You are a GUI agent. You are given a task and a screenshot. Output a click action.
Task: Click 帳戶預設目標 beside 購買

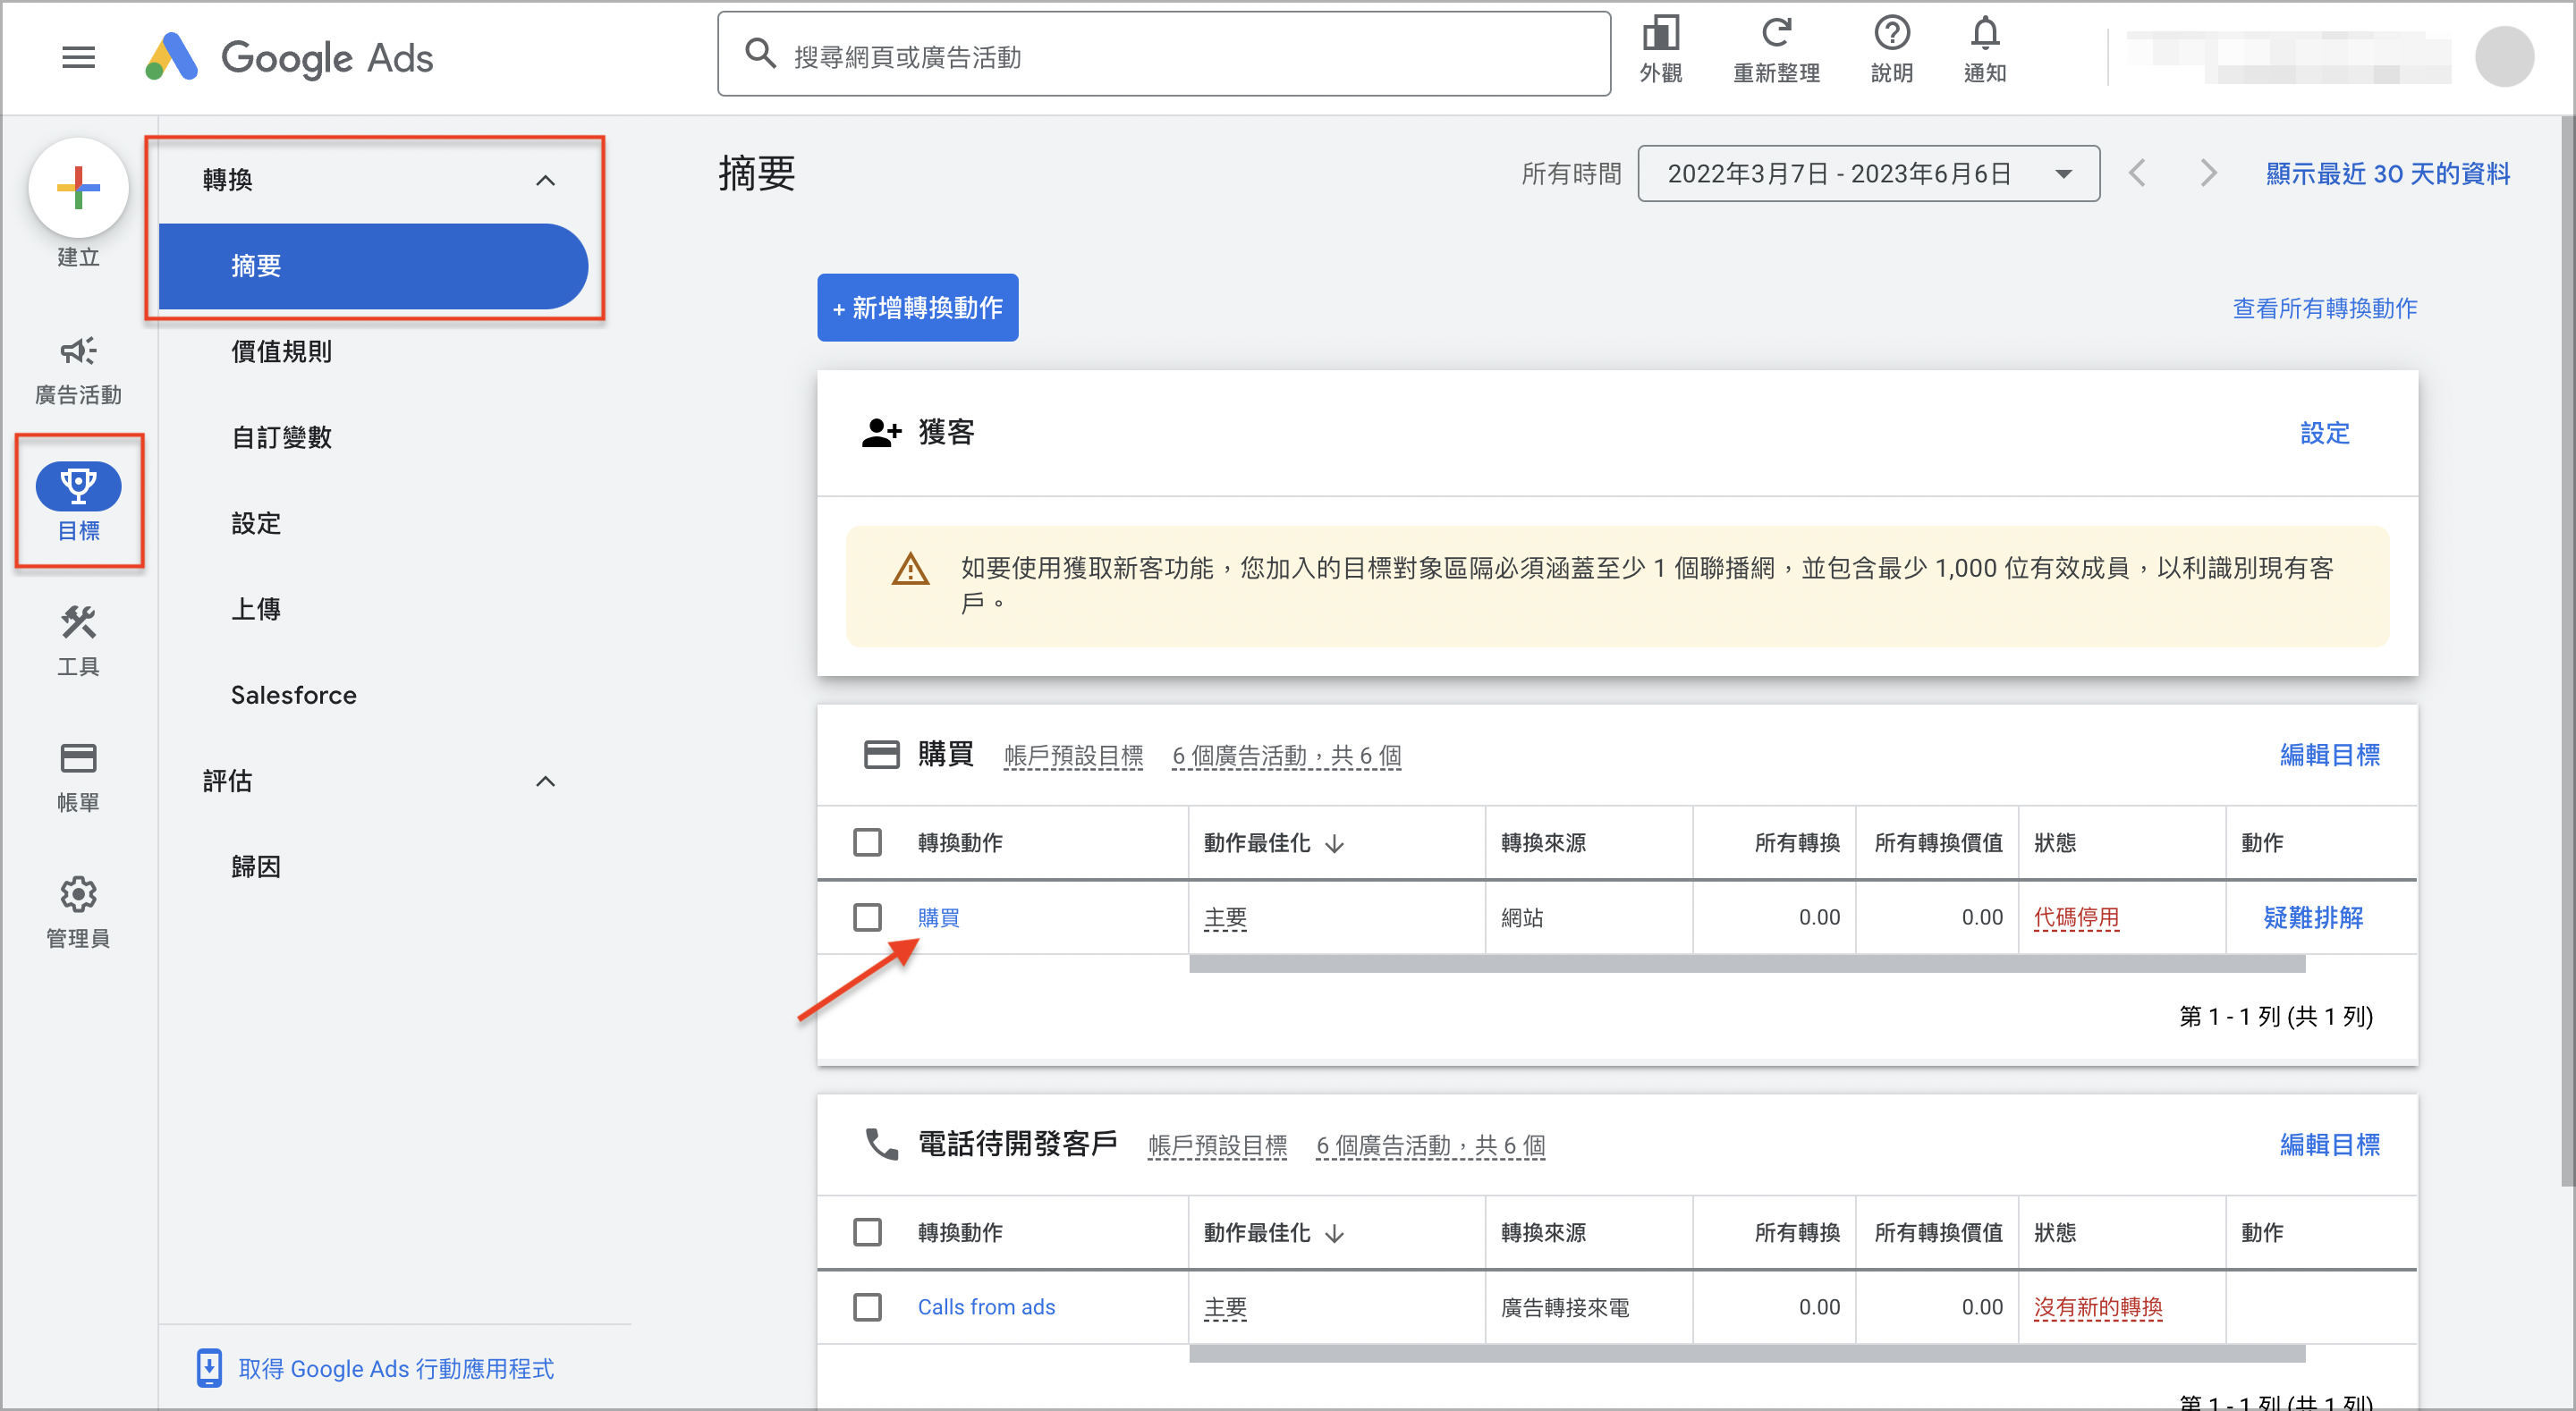point(1073,756)
